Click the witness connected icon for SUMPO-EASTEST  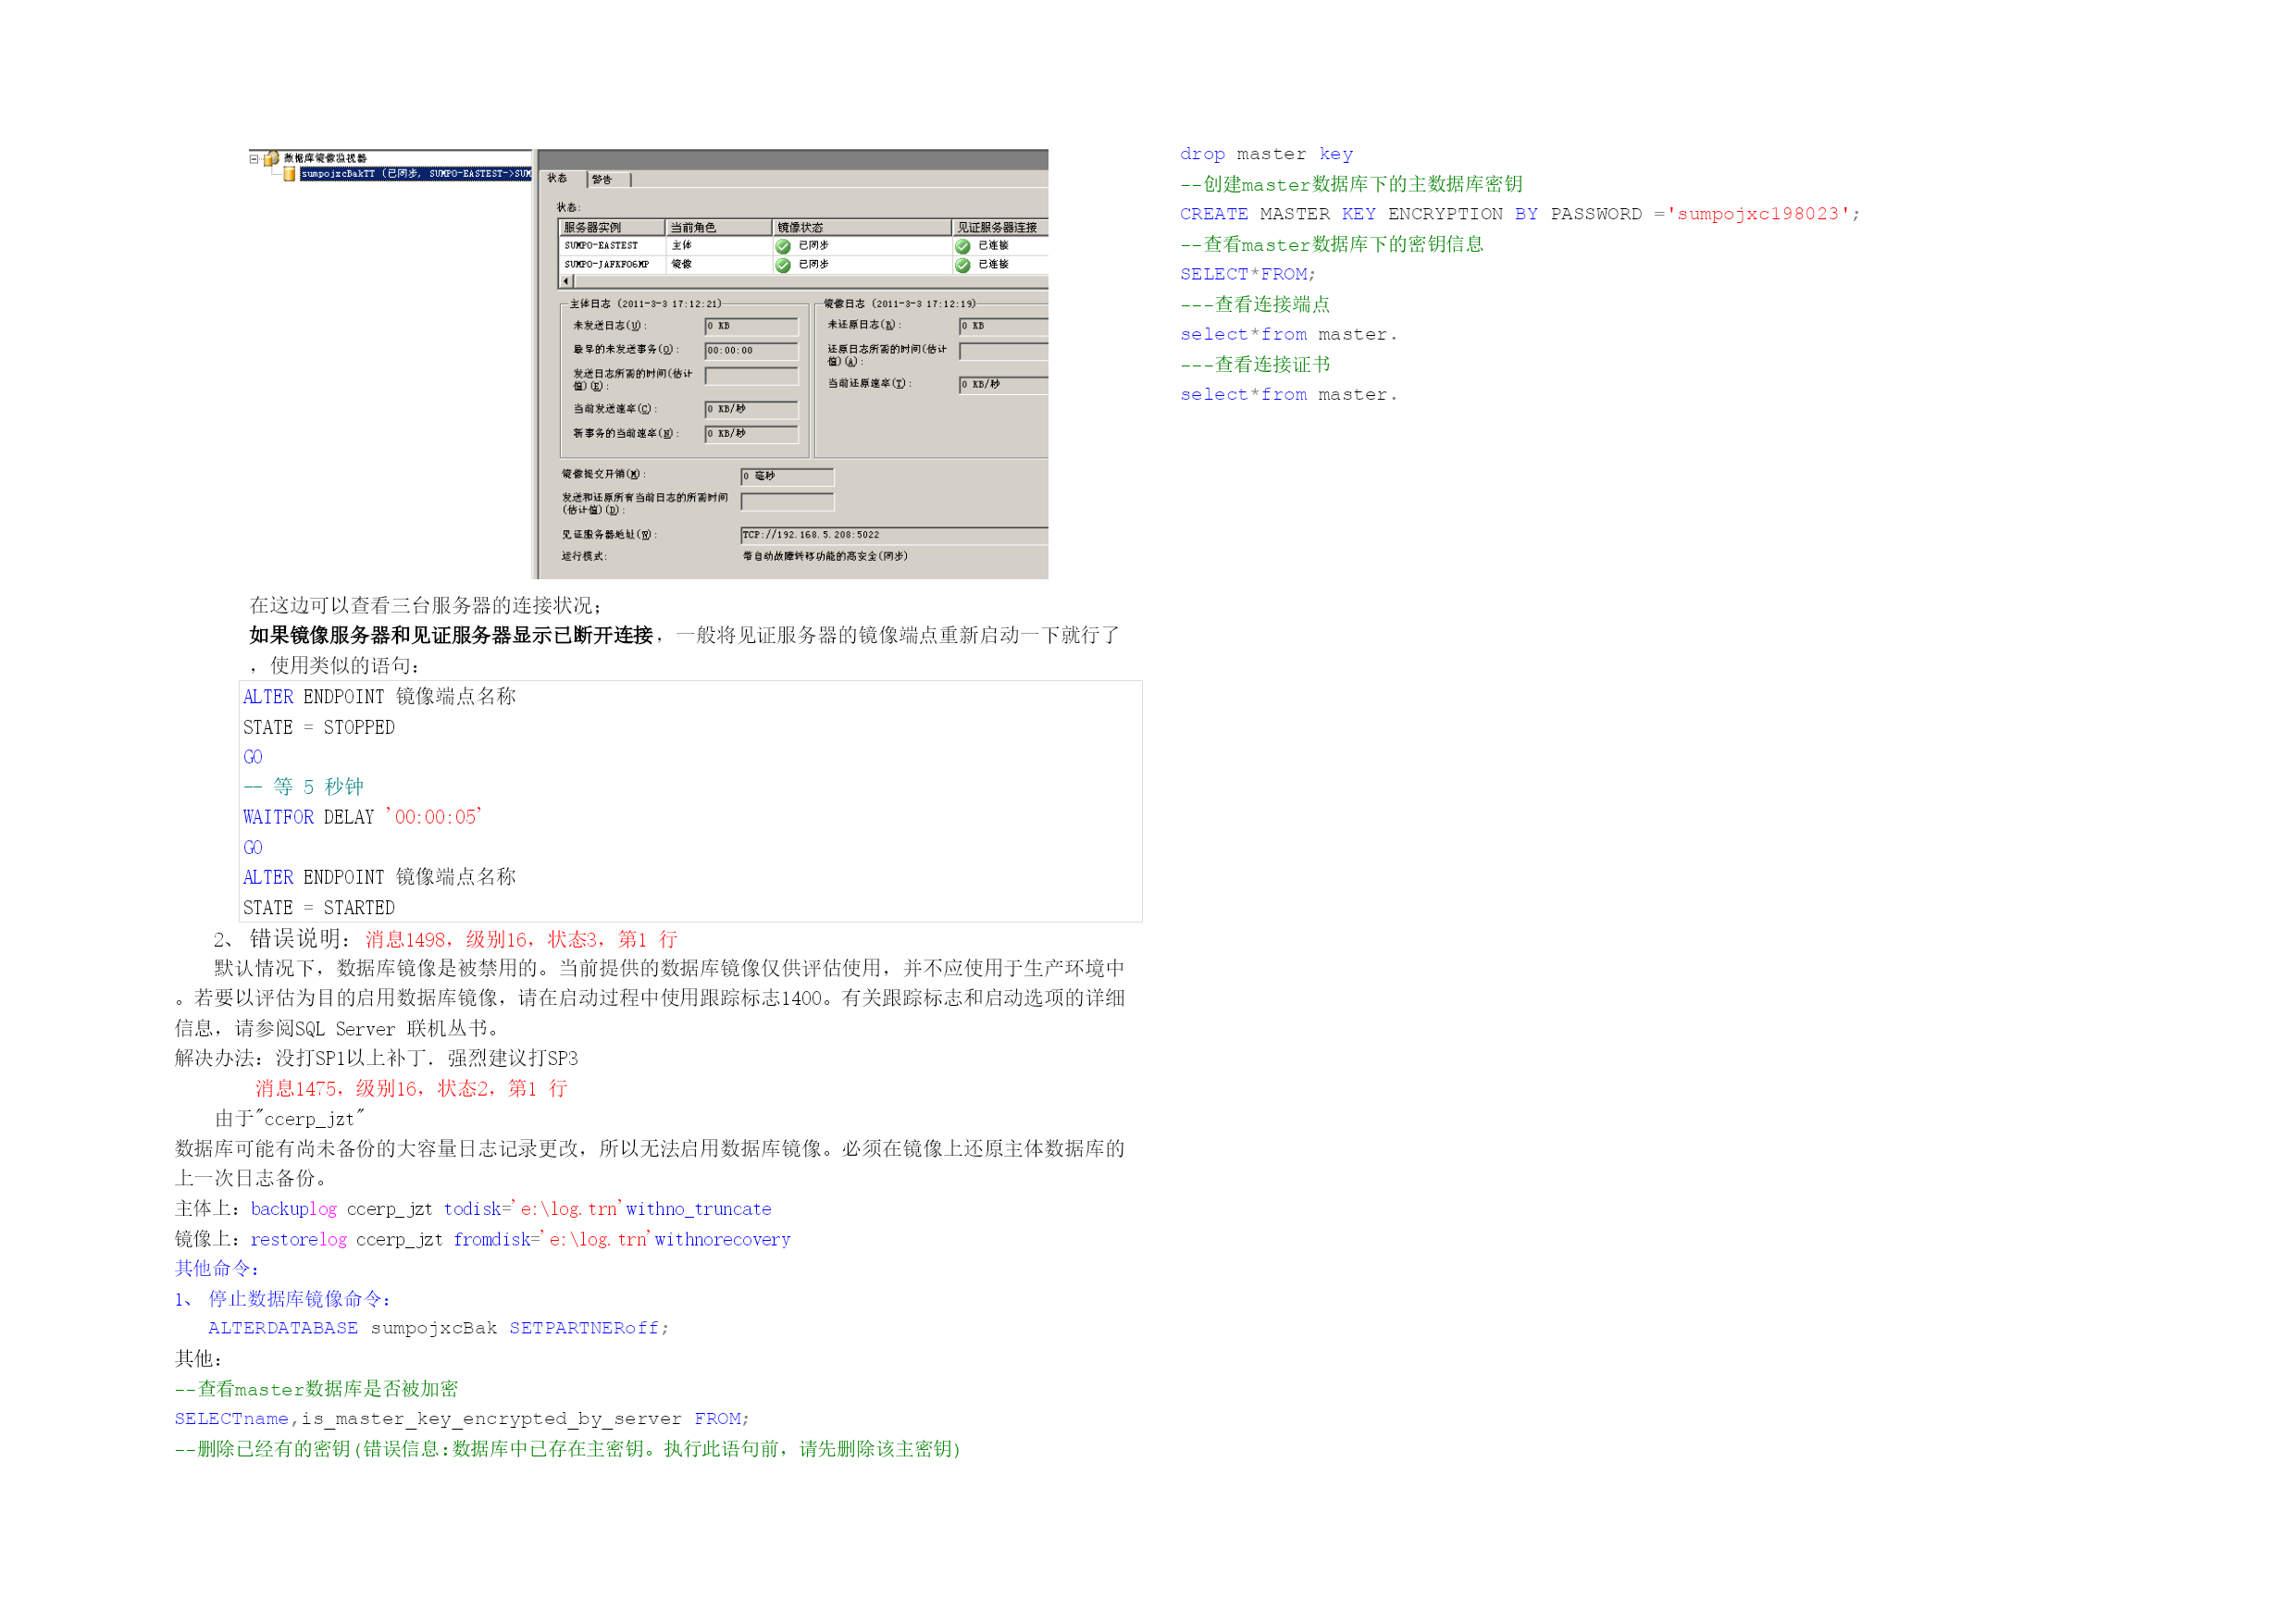coord(962,246)
